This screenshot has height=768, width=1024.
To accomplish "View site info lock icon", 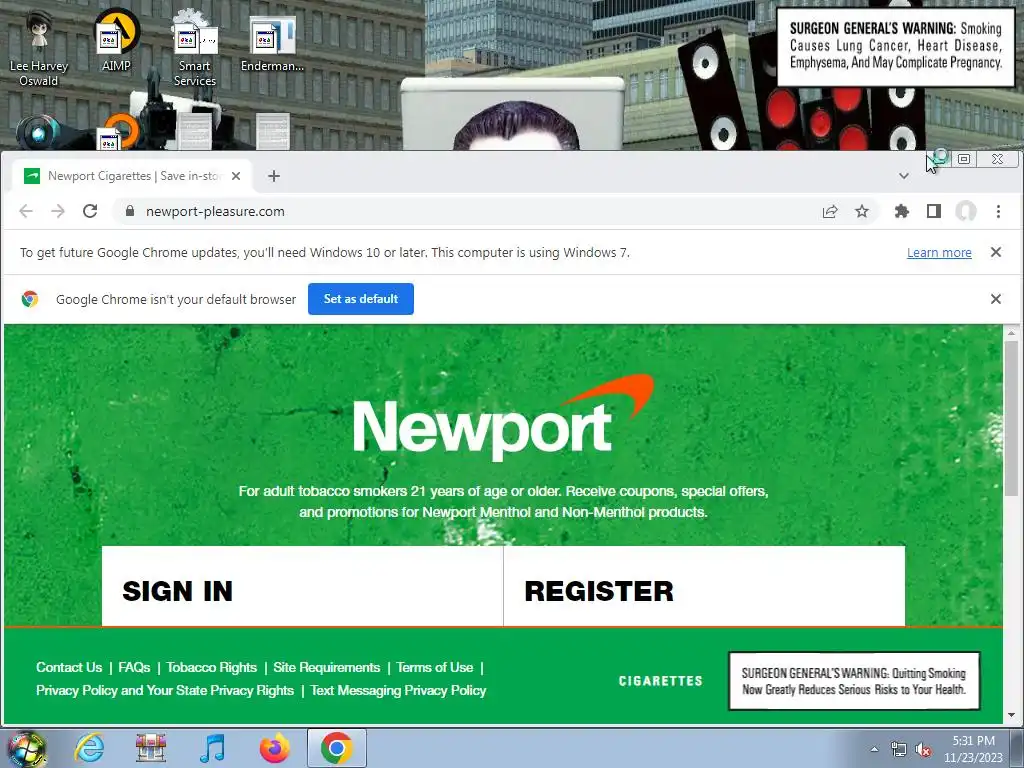I will 130,211.
